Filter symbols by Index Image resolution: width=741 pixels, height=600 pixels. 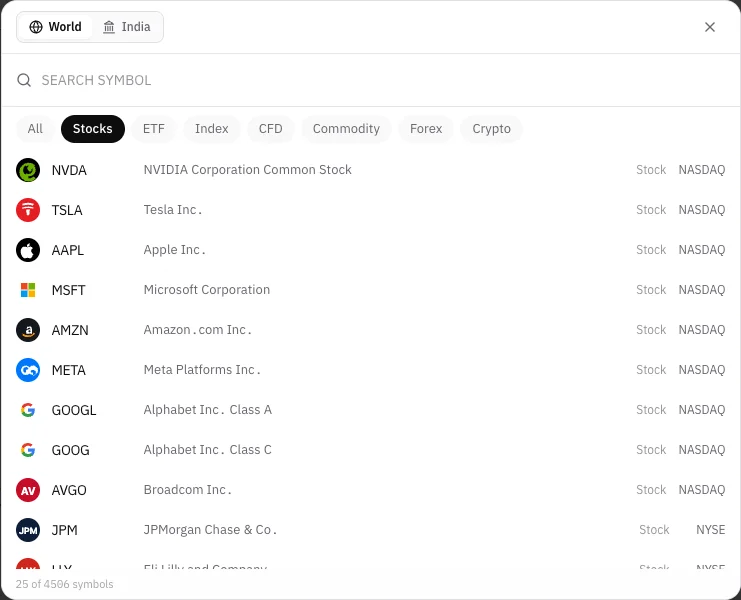click(212, 129)
